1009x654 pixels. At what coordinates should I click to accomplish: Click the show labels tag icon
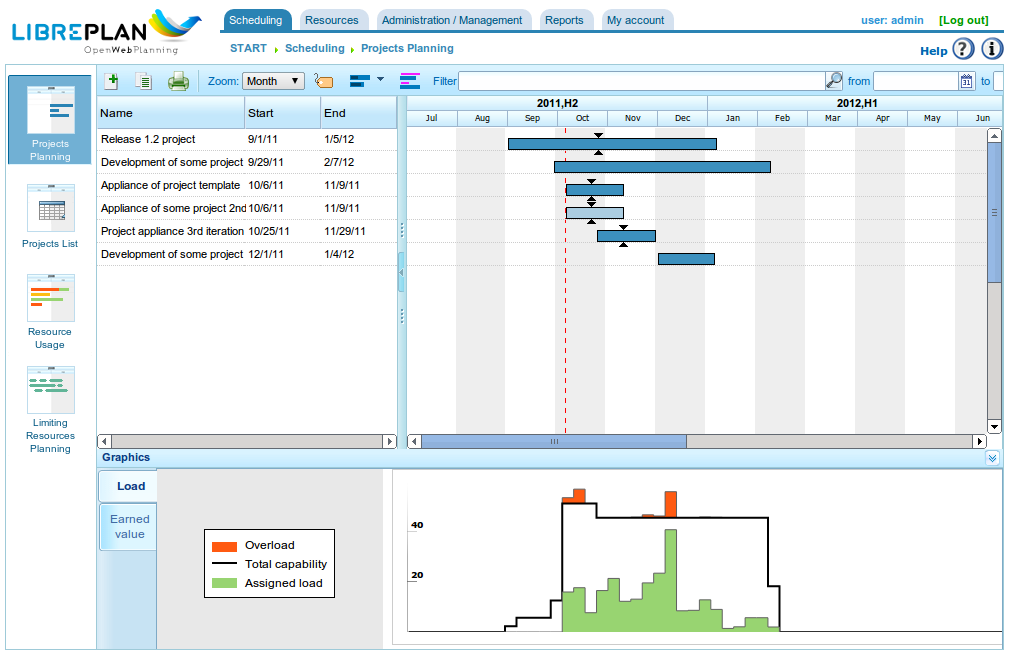point(323,81)
